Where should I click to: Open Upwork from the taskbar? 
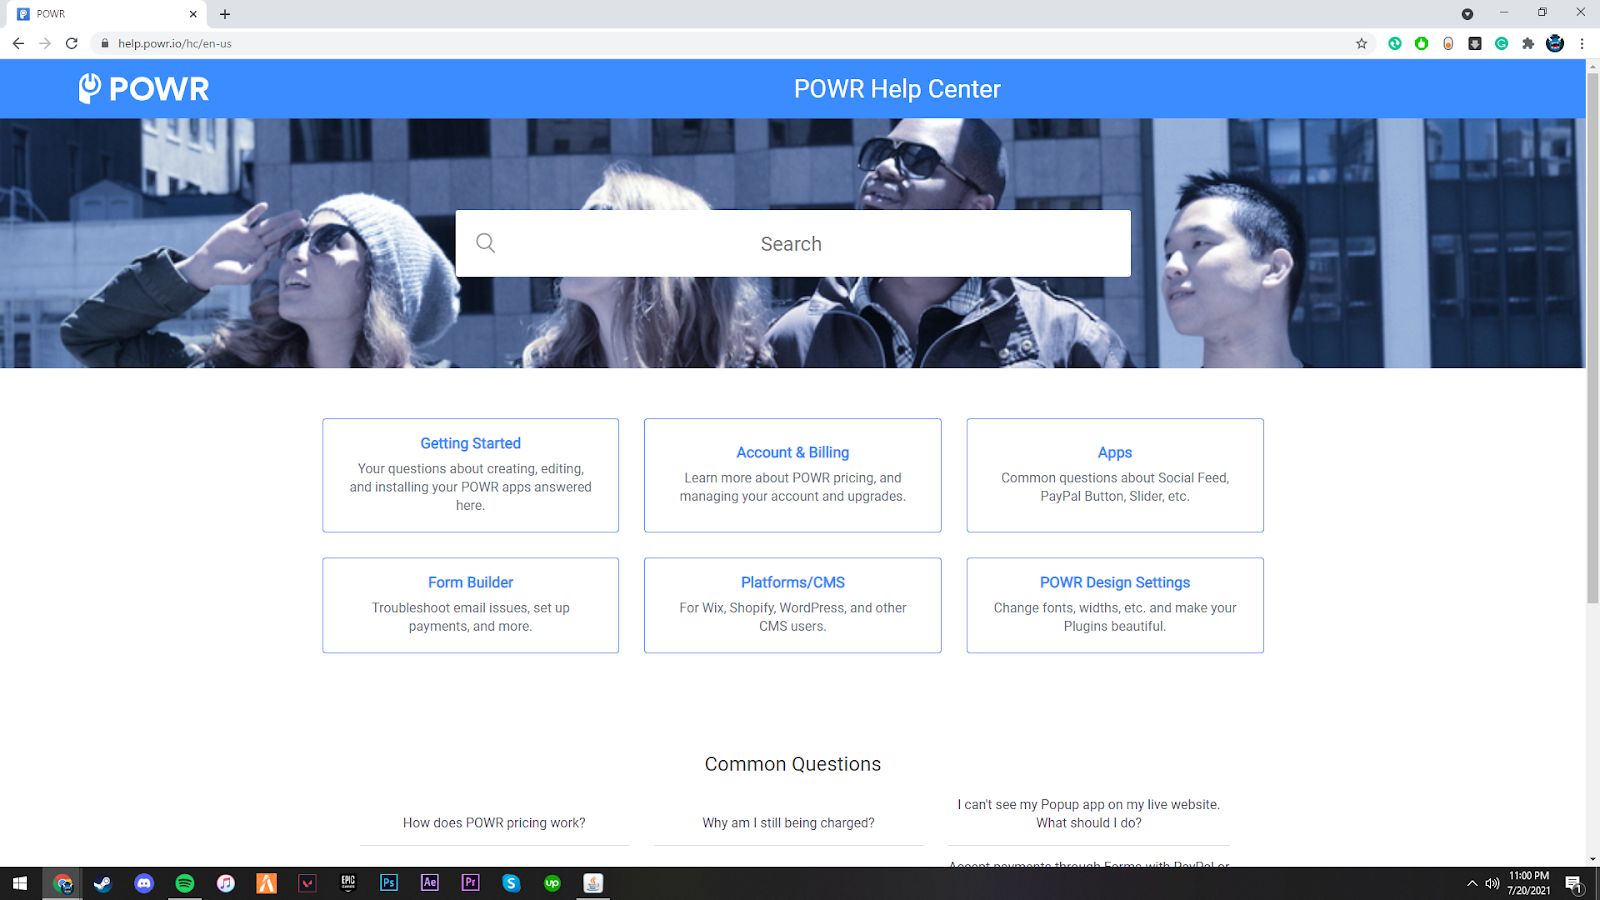tap(552, 883)
